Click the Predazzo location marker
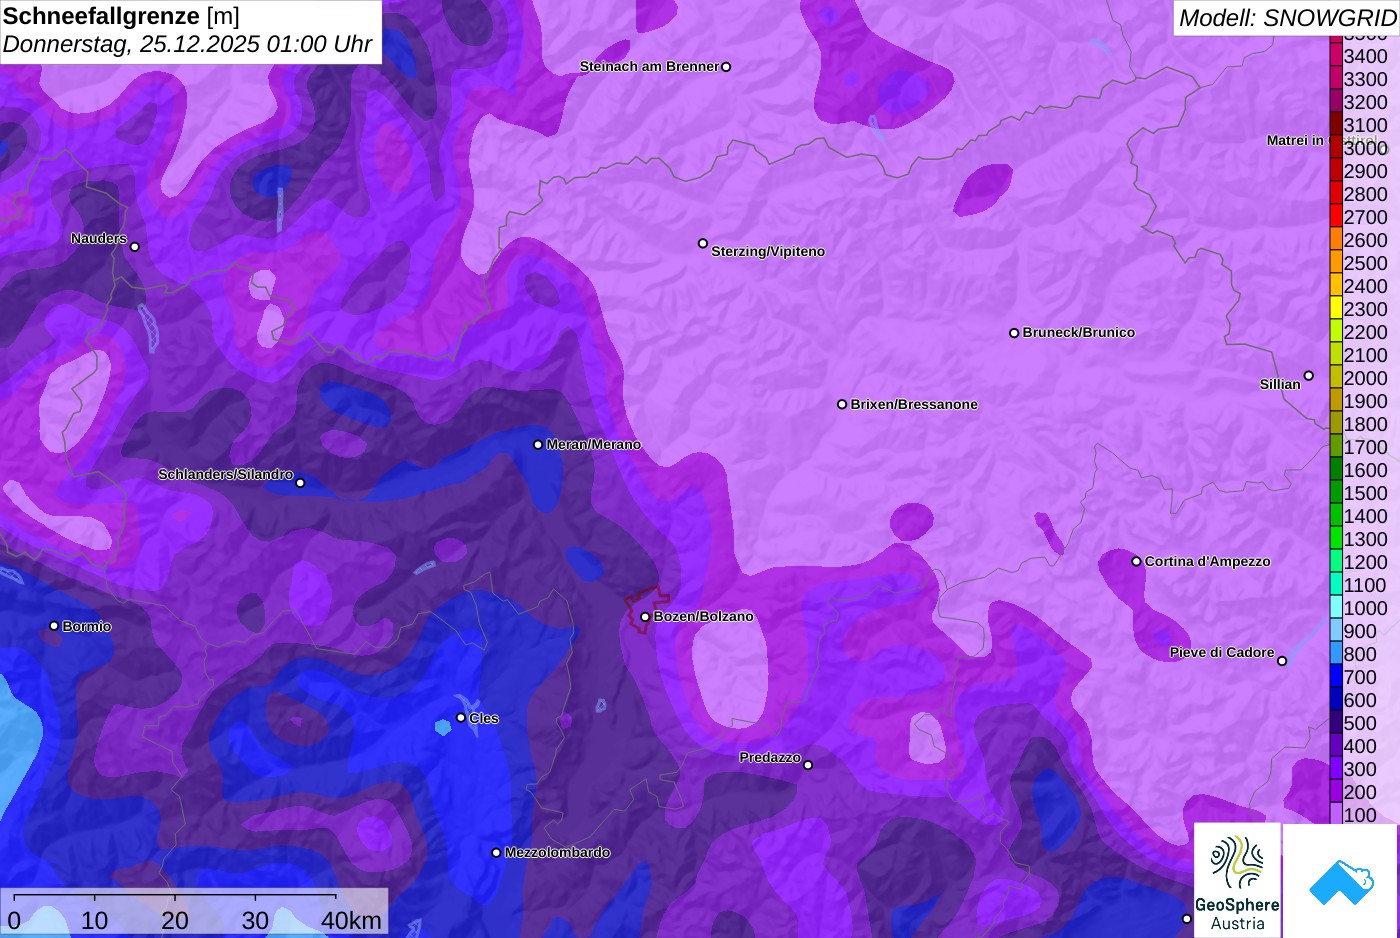1400x938 pixels. [808, 765]
